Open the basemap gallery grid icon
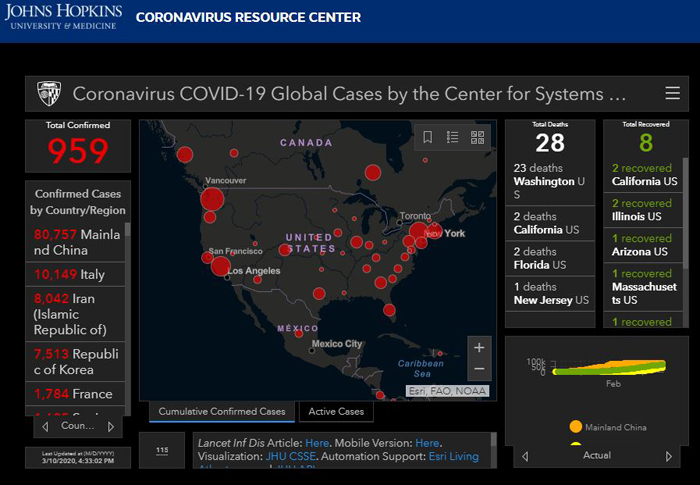Viewport: 700px width, 485px height. coord(477,137)
